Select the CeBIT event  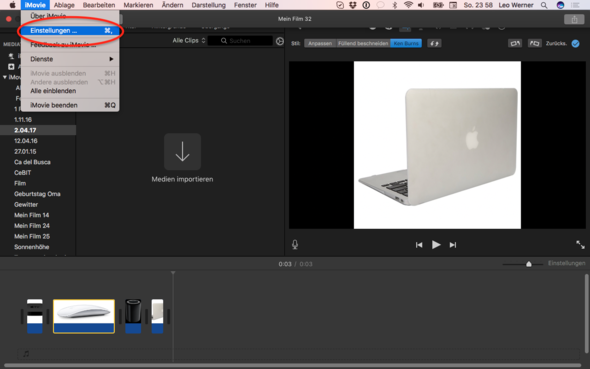coord(23,173)
